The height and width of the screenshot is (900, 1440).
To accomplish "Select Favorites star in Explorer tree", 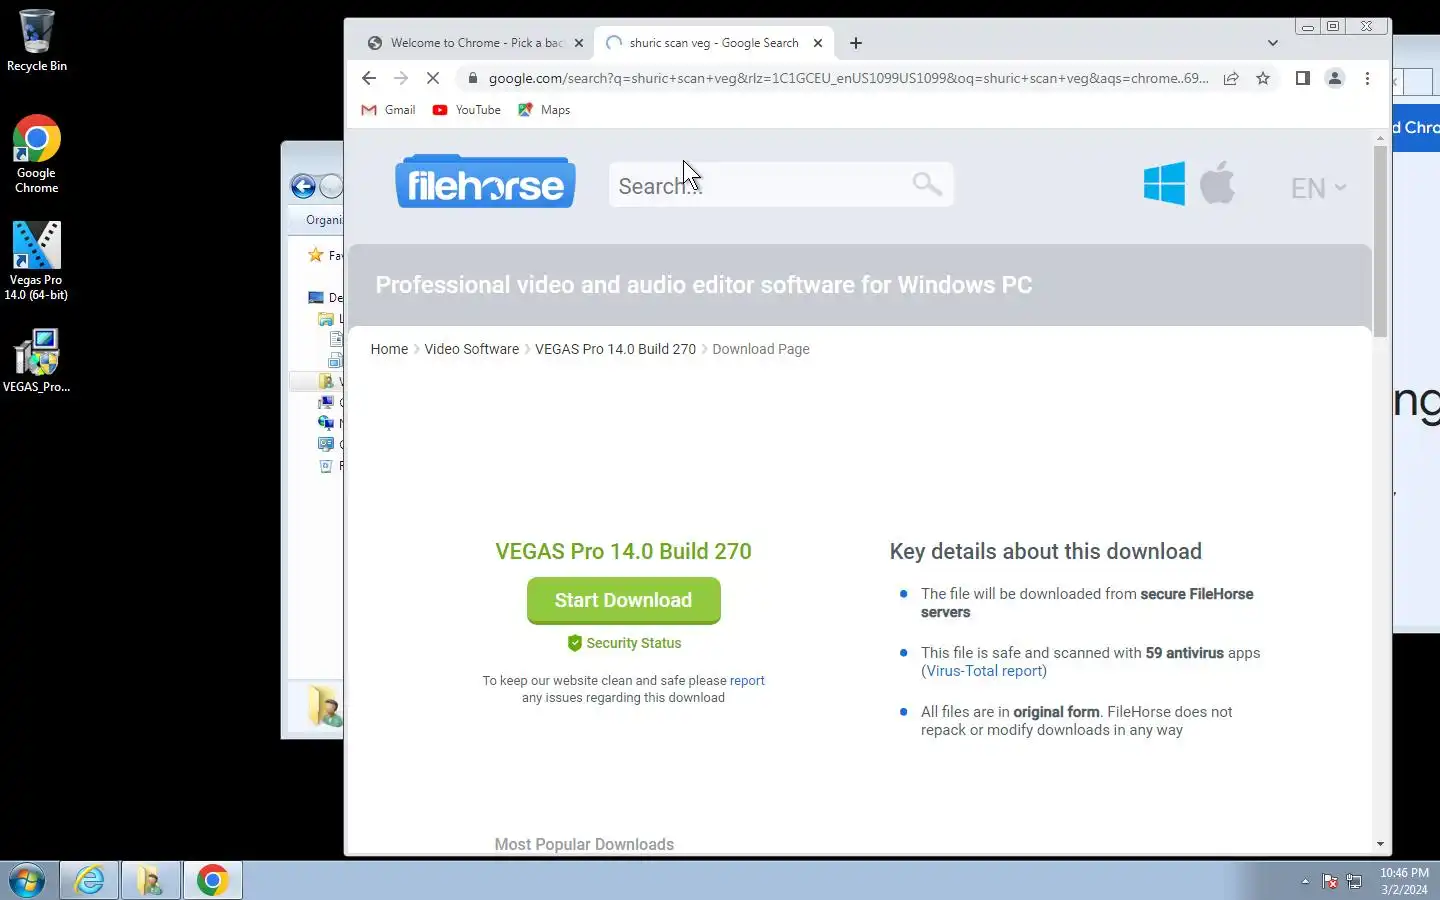I will (x=316, y=255).
